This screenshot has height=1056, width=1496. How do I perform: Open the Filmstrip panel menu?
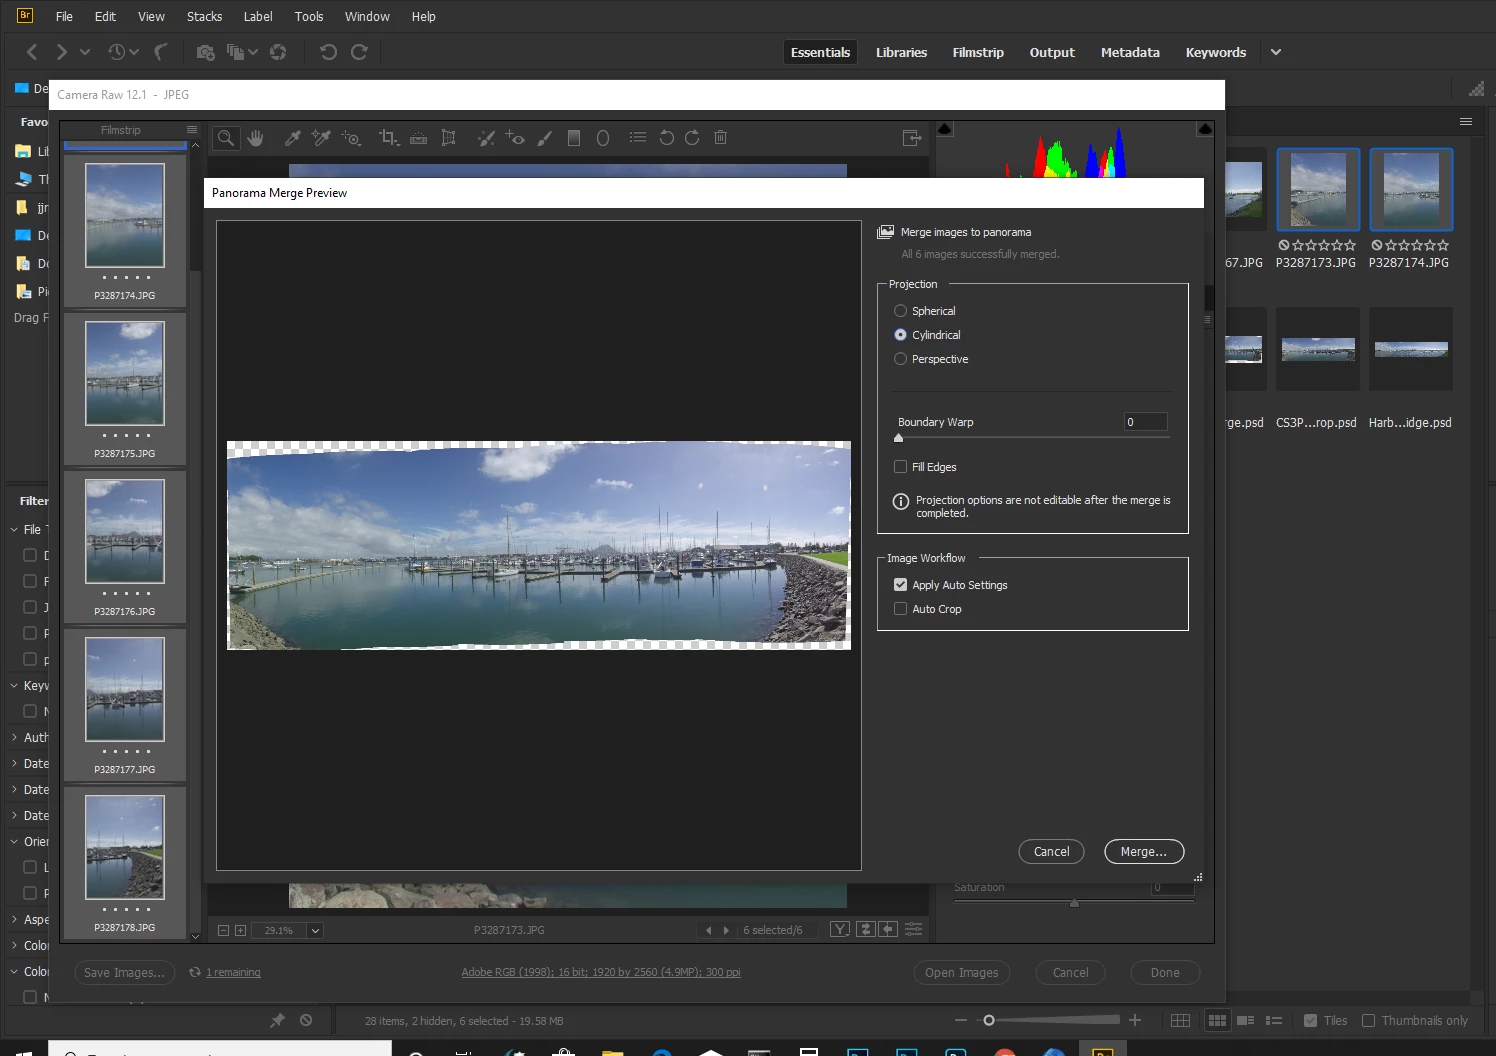(x=192, y=130)
